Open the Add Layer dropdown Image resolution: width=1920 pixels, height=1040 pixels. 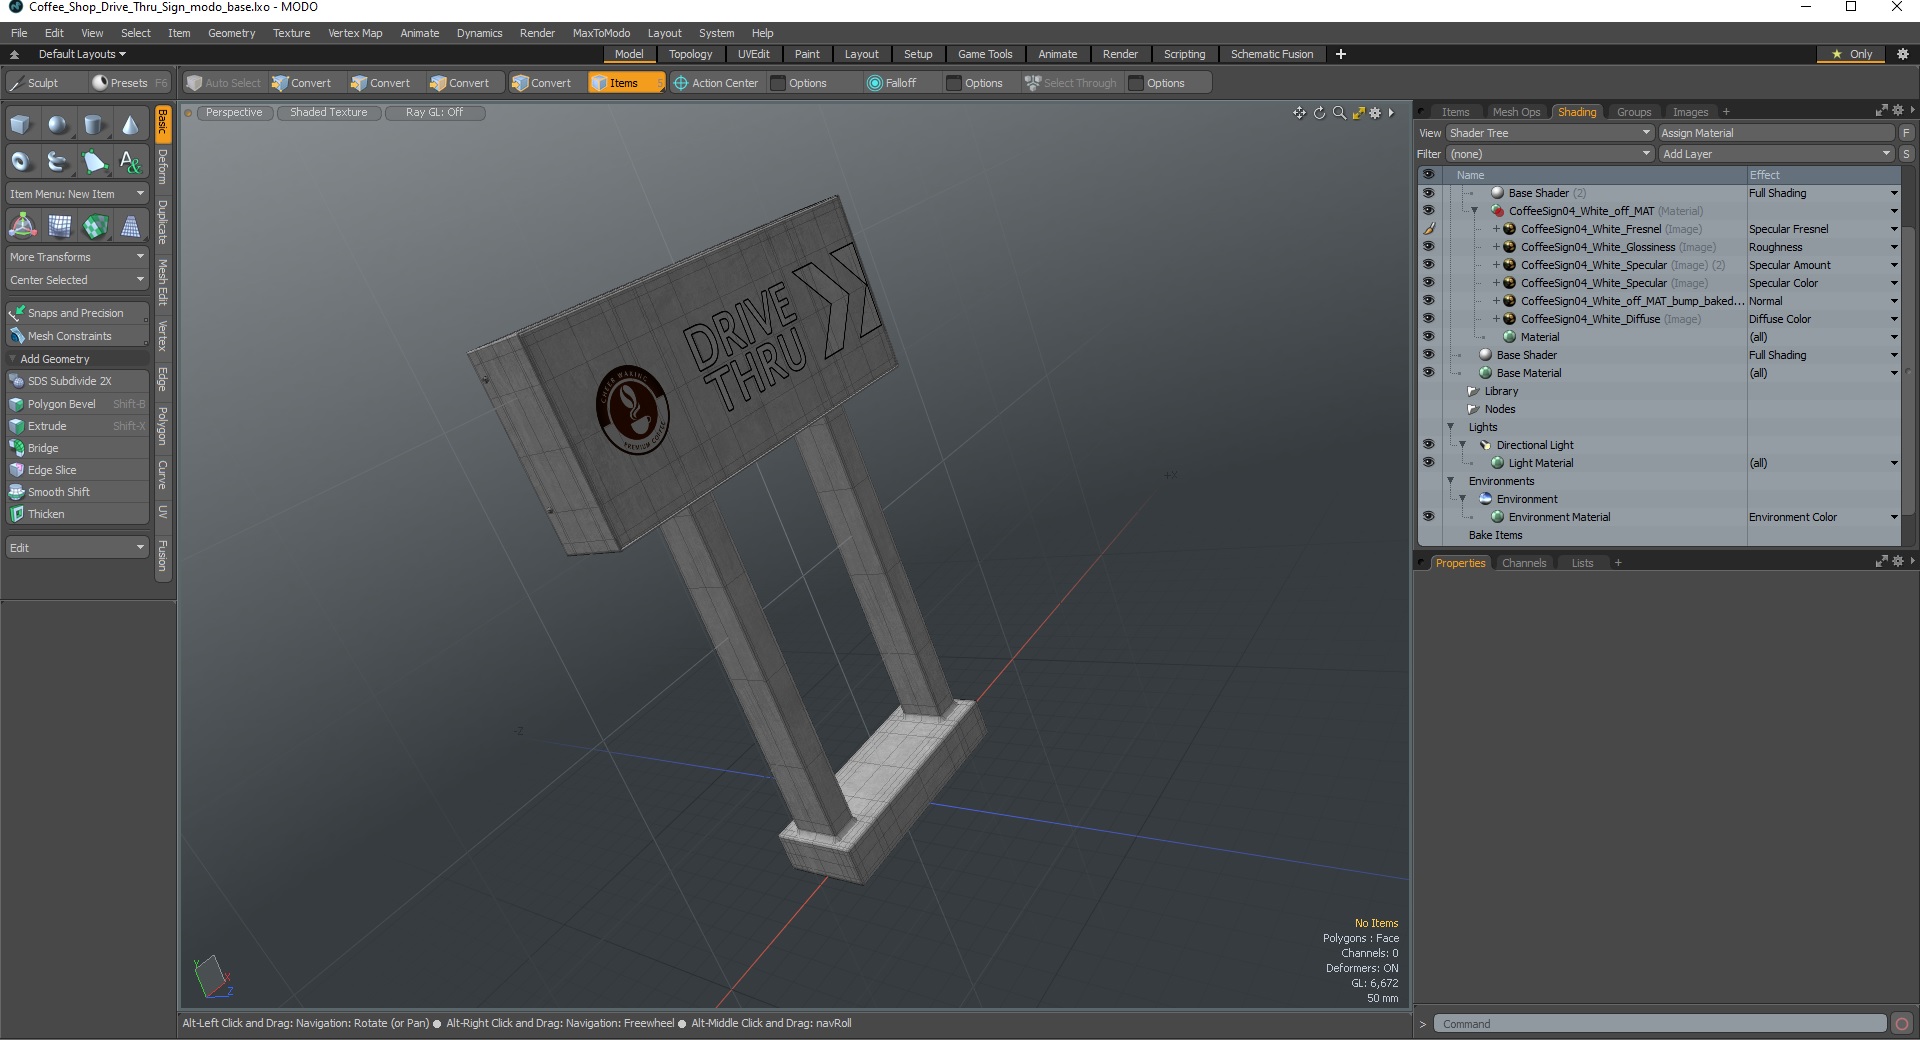coord(1776,154)
